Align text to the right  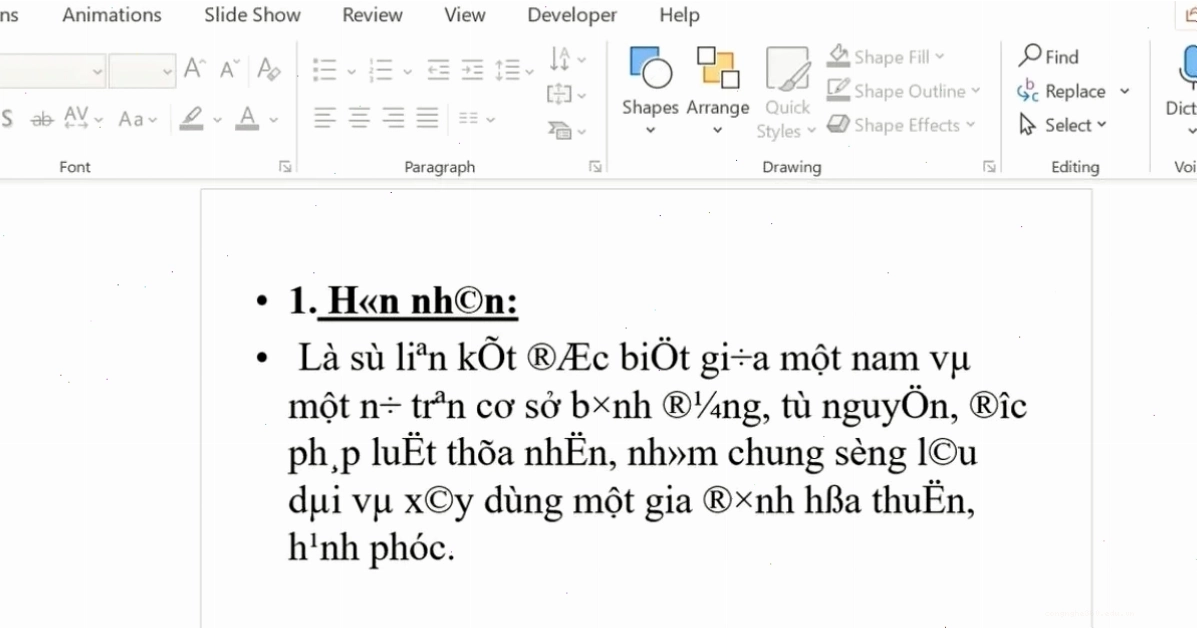393,118
